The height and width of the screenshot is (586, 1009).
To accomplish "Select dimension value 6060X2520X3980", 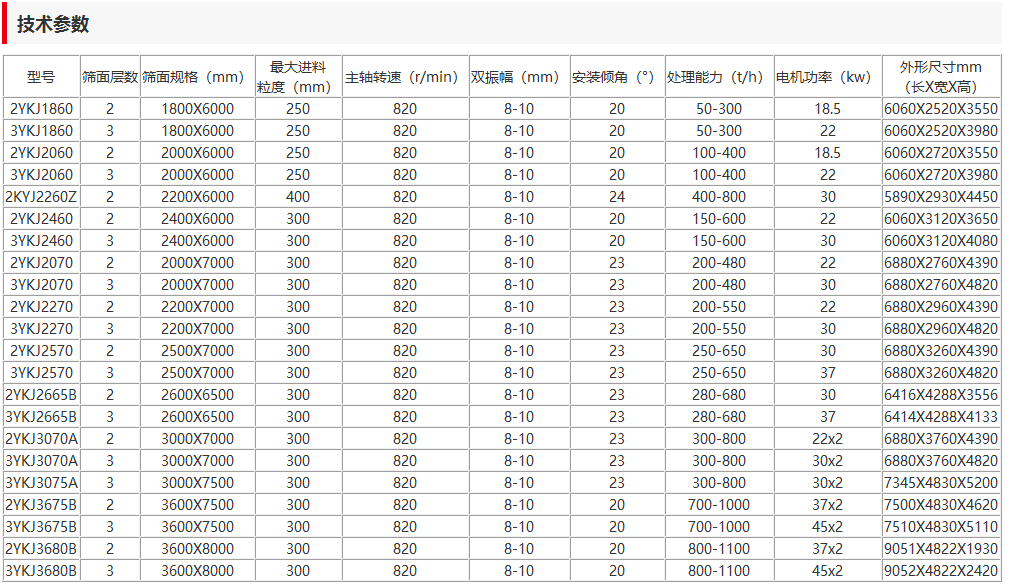I will (x=941, y=131).
